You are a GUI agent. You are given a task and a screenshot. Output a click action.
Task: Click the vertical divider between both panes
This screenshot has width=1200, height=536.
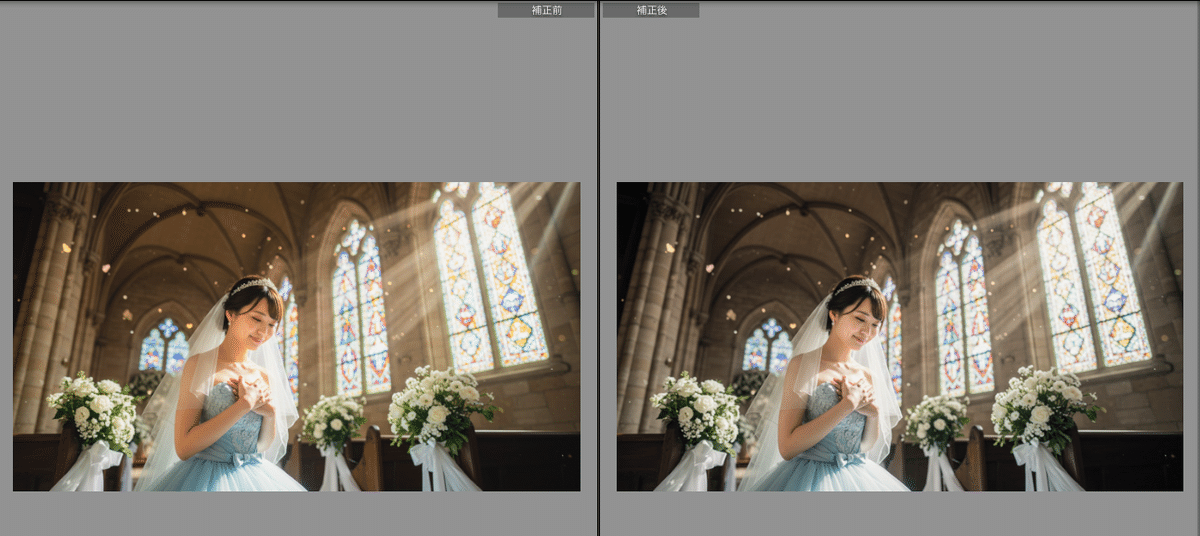(x=599, y=268)
